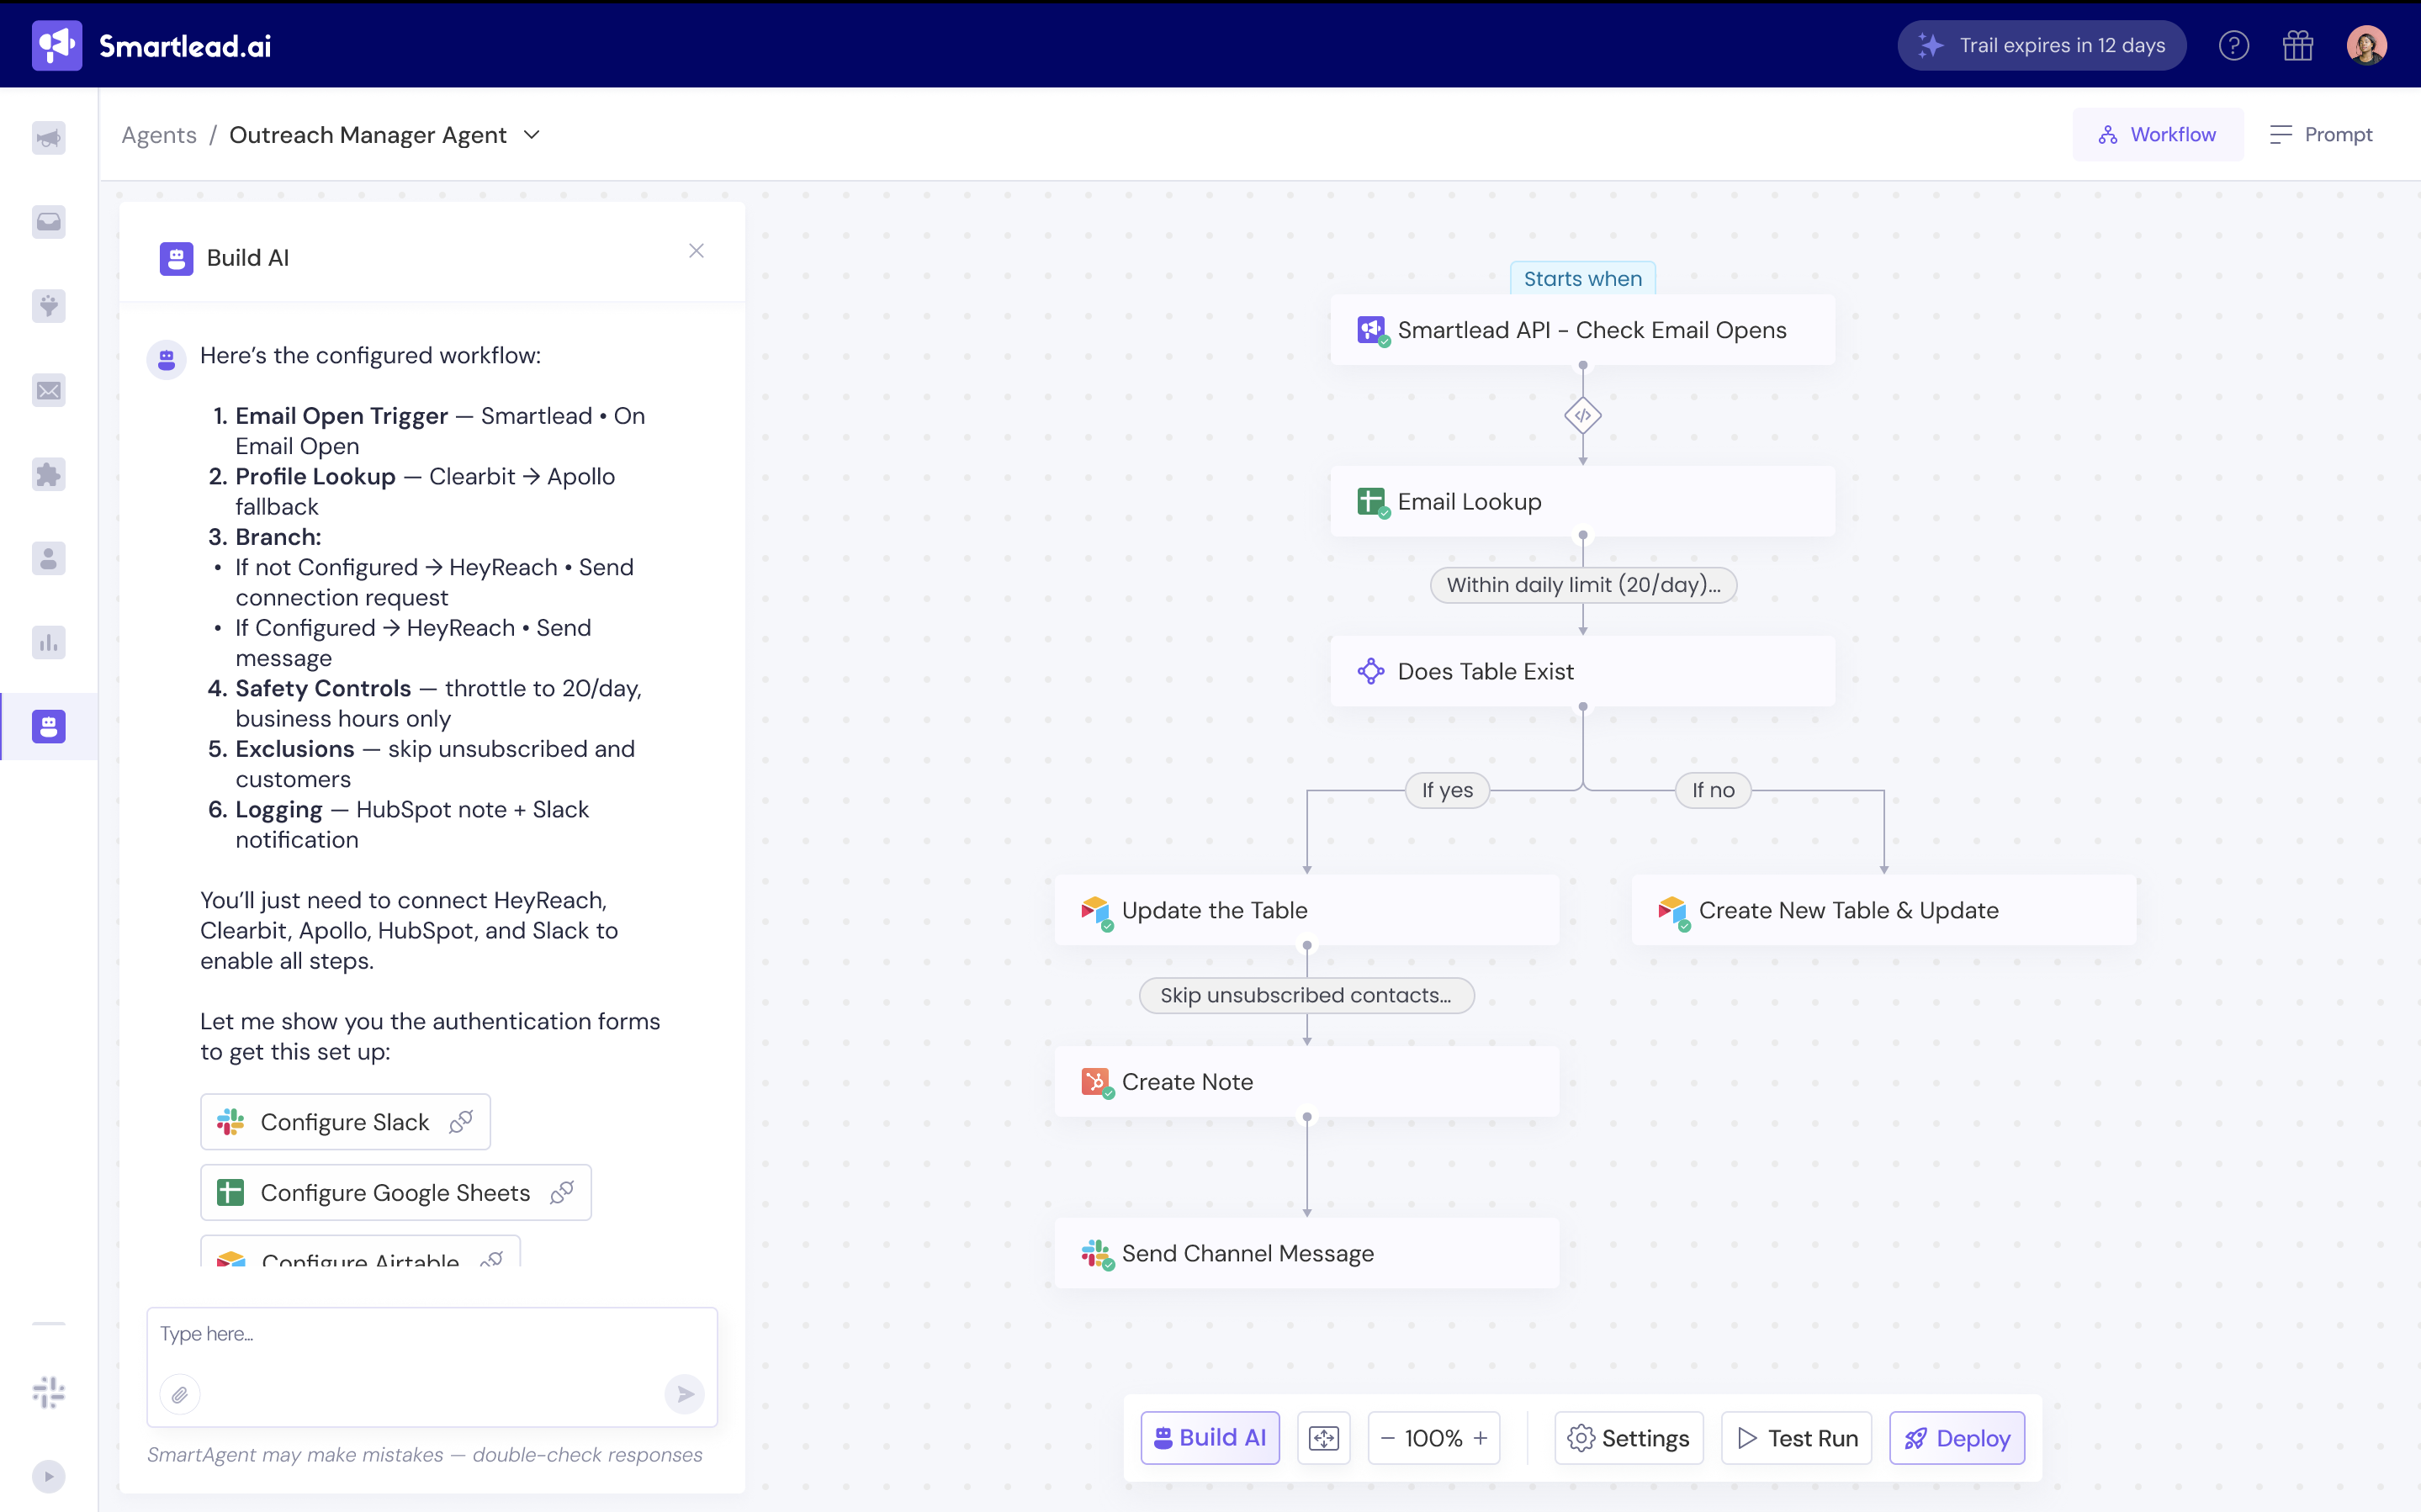Click the link icon on Configure Google Sheets
This screenshot has height=1512, width=2421.
pyautogui.click(x=562, y=1192)
